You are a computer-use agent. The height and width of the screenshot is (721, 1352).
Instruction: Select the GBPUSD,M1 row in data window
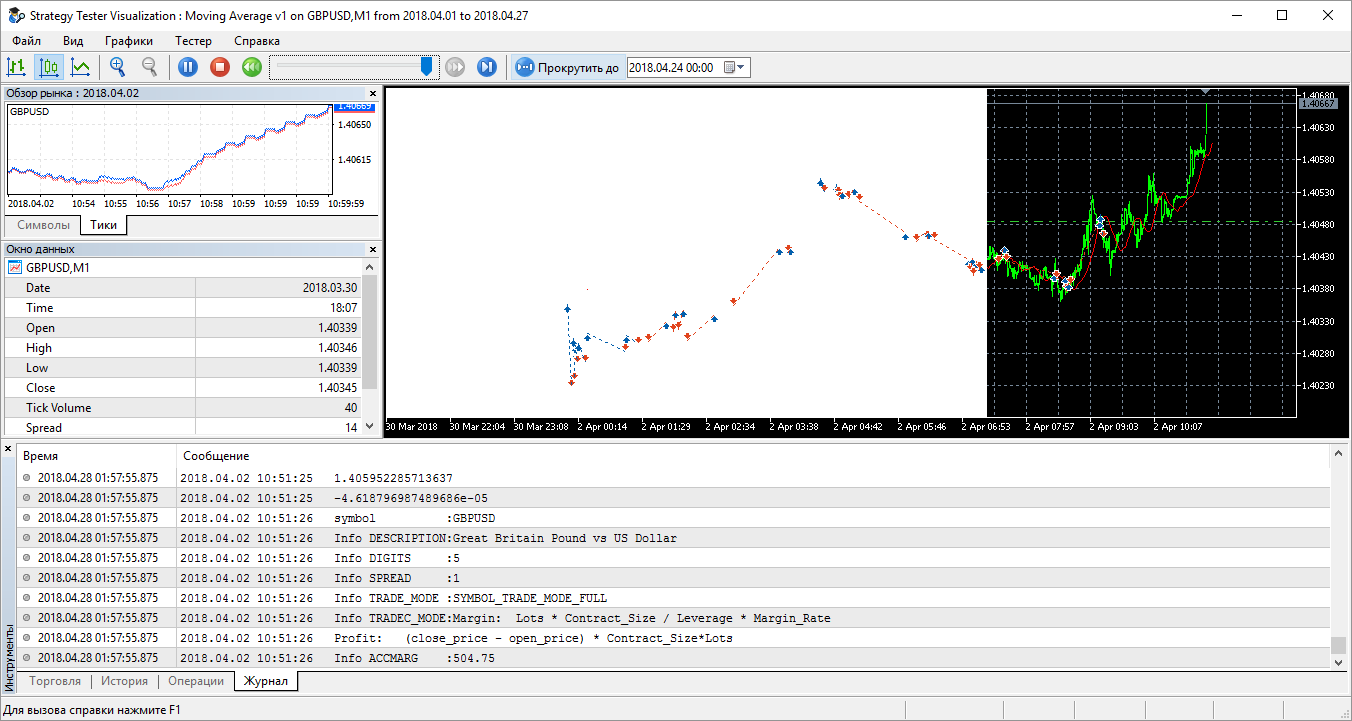[x=58, y=268]
